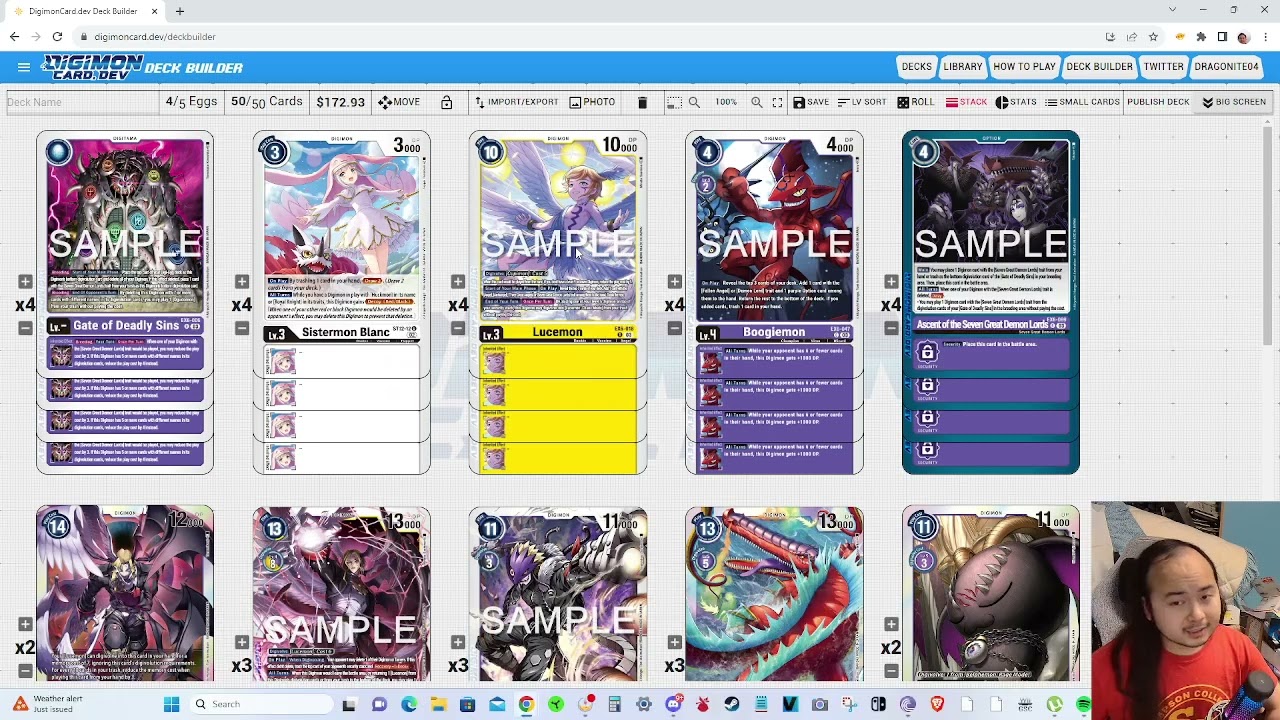
Task: Click the PHOTO button
Action: tap(592, 102)
